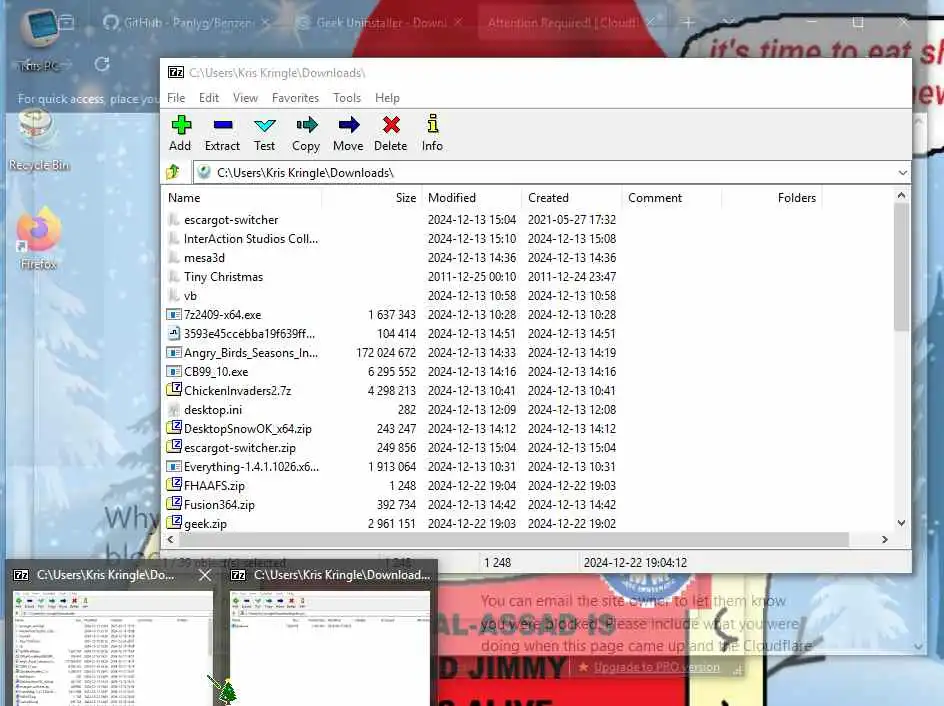The image size is (944, 706).
Task: Click horizontal scrollbar right arrow
Action: coord(884,539)
